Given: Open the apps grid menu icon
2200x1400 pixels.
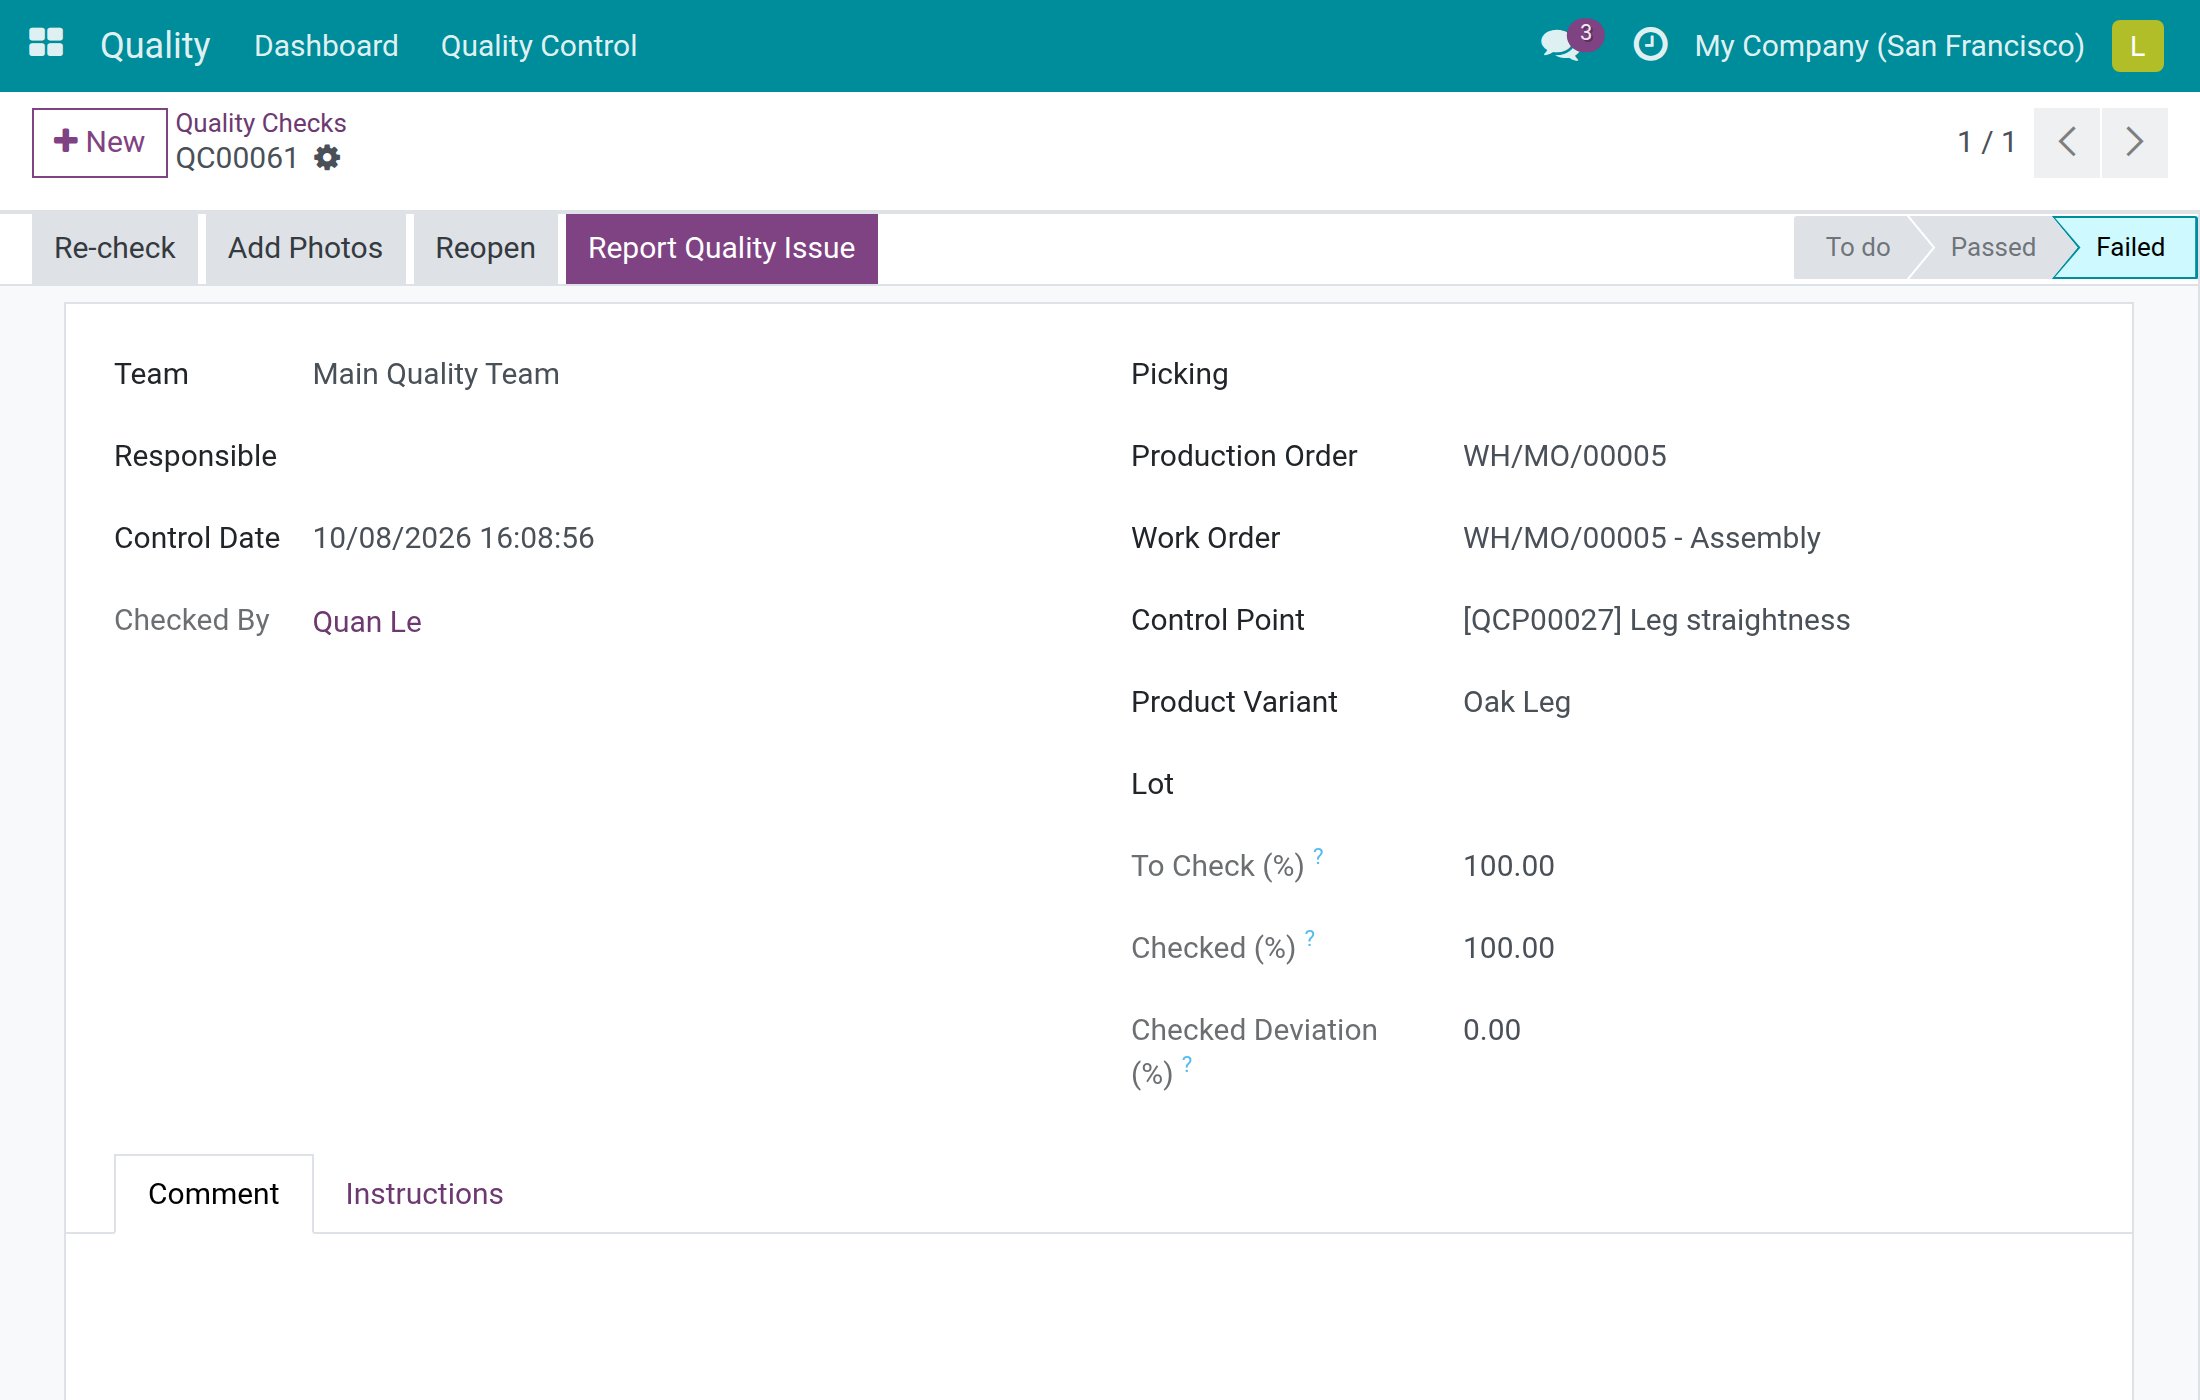Looking at the screenshot, I should pos(46,44).
